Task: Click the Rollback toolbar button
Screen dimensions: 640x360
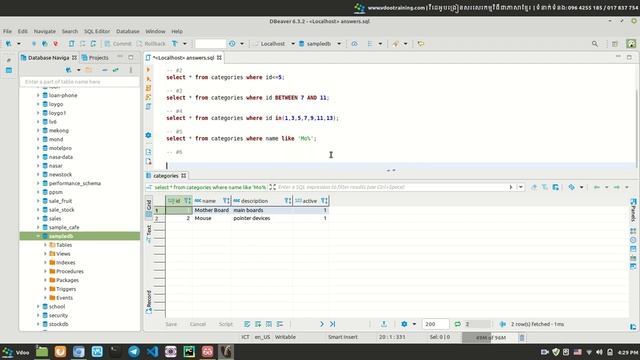Action: [x=151, y=44]
